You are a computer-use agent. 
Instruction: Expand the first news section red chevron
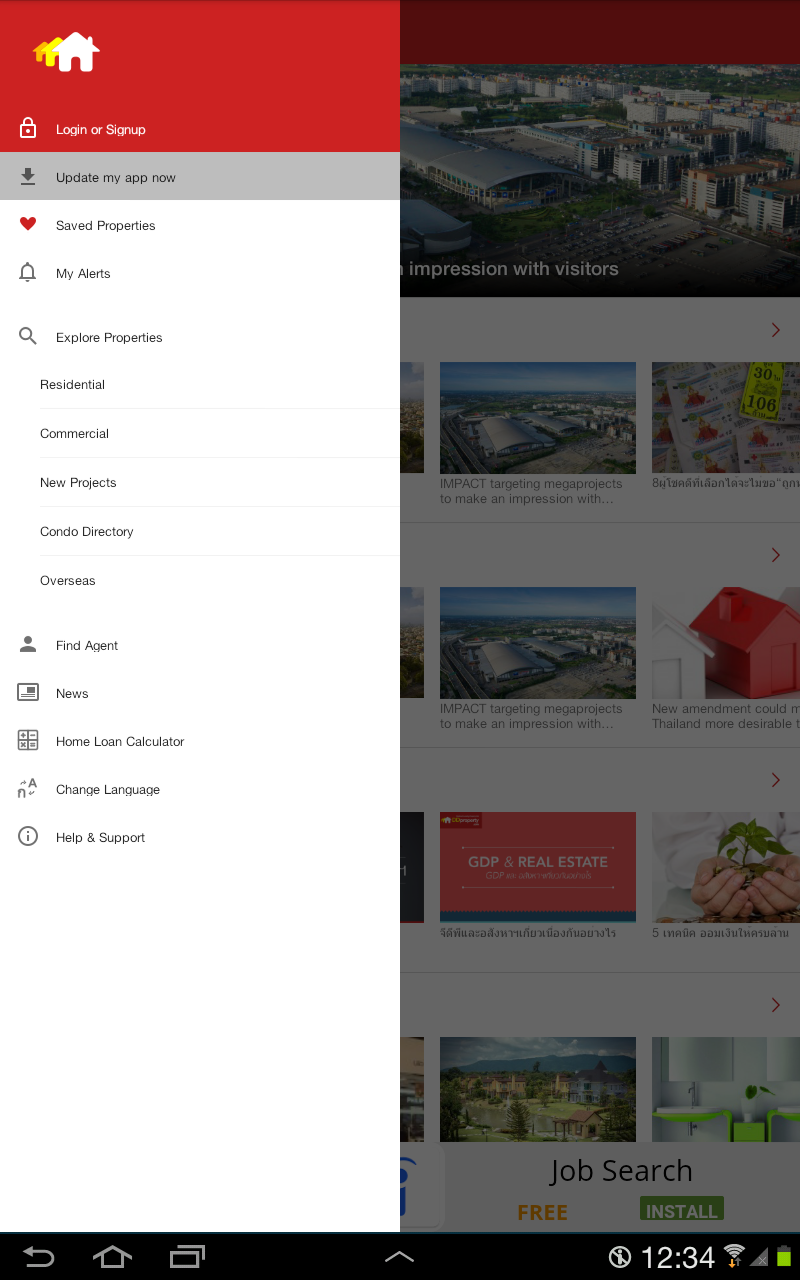[776, 330]
